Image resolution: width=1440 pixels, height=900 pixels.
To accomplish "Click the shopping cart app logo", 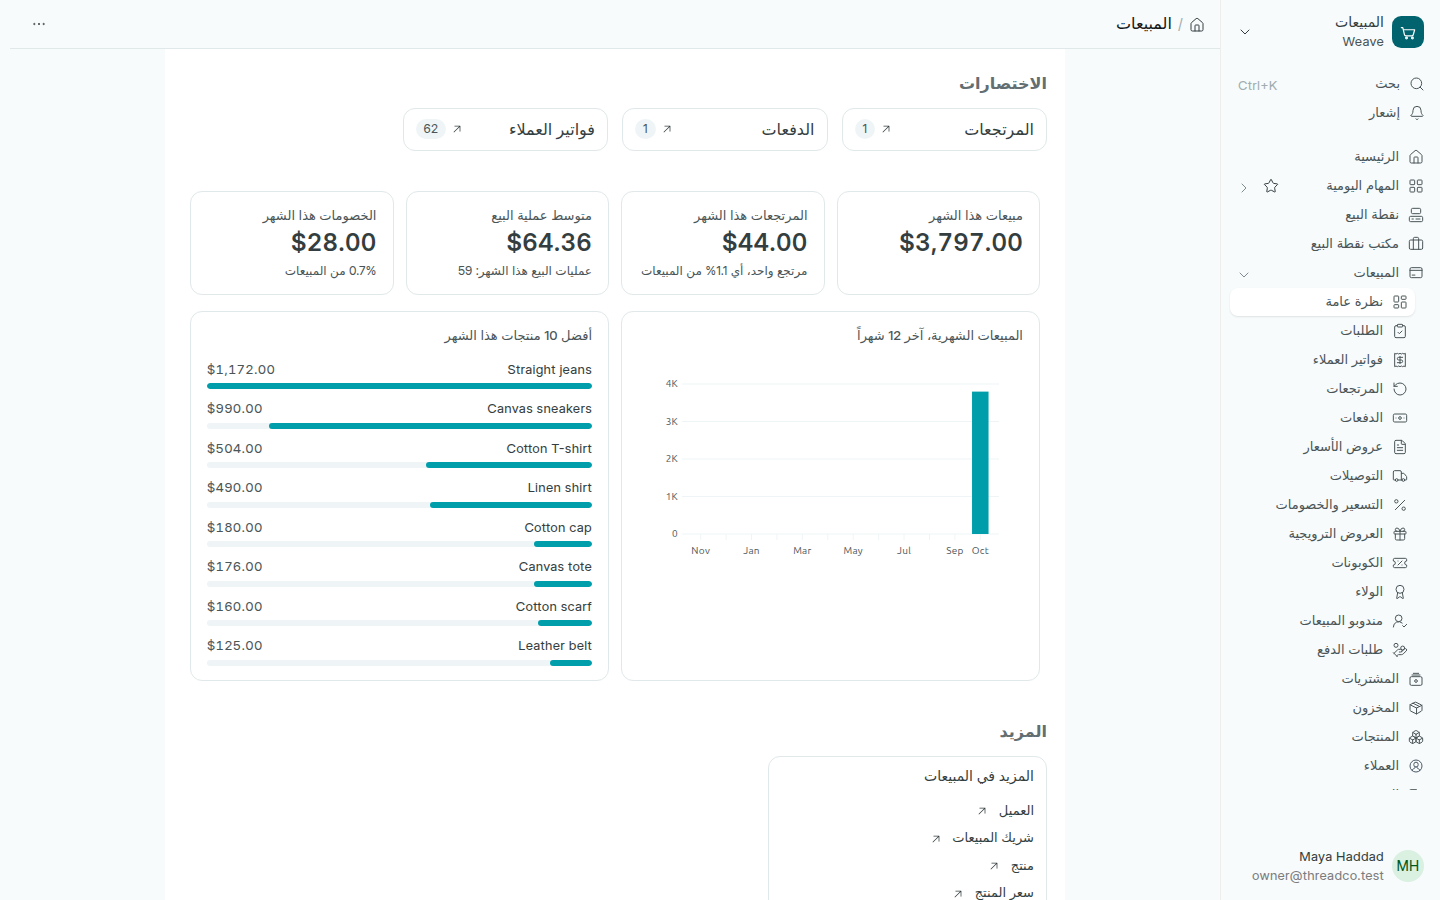I will click(x=1408, y=32).
